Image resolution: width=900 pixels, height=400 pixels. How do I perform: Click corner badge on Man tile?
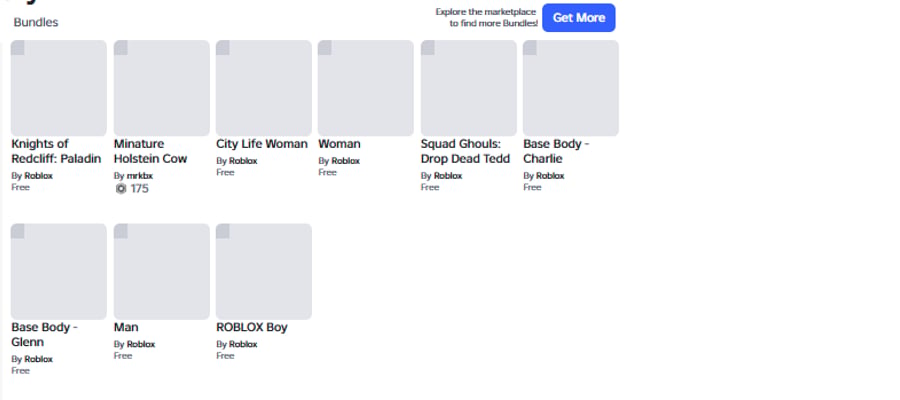coord(121,231)
